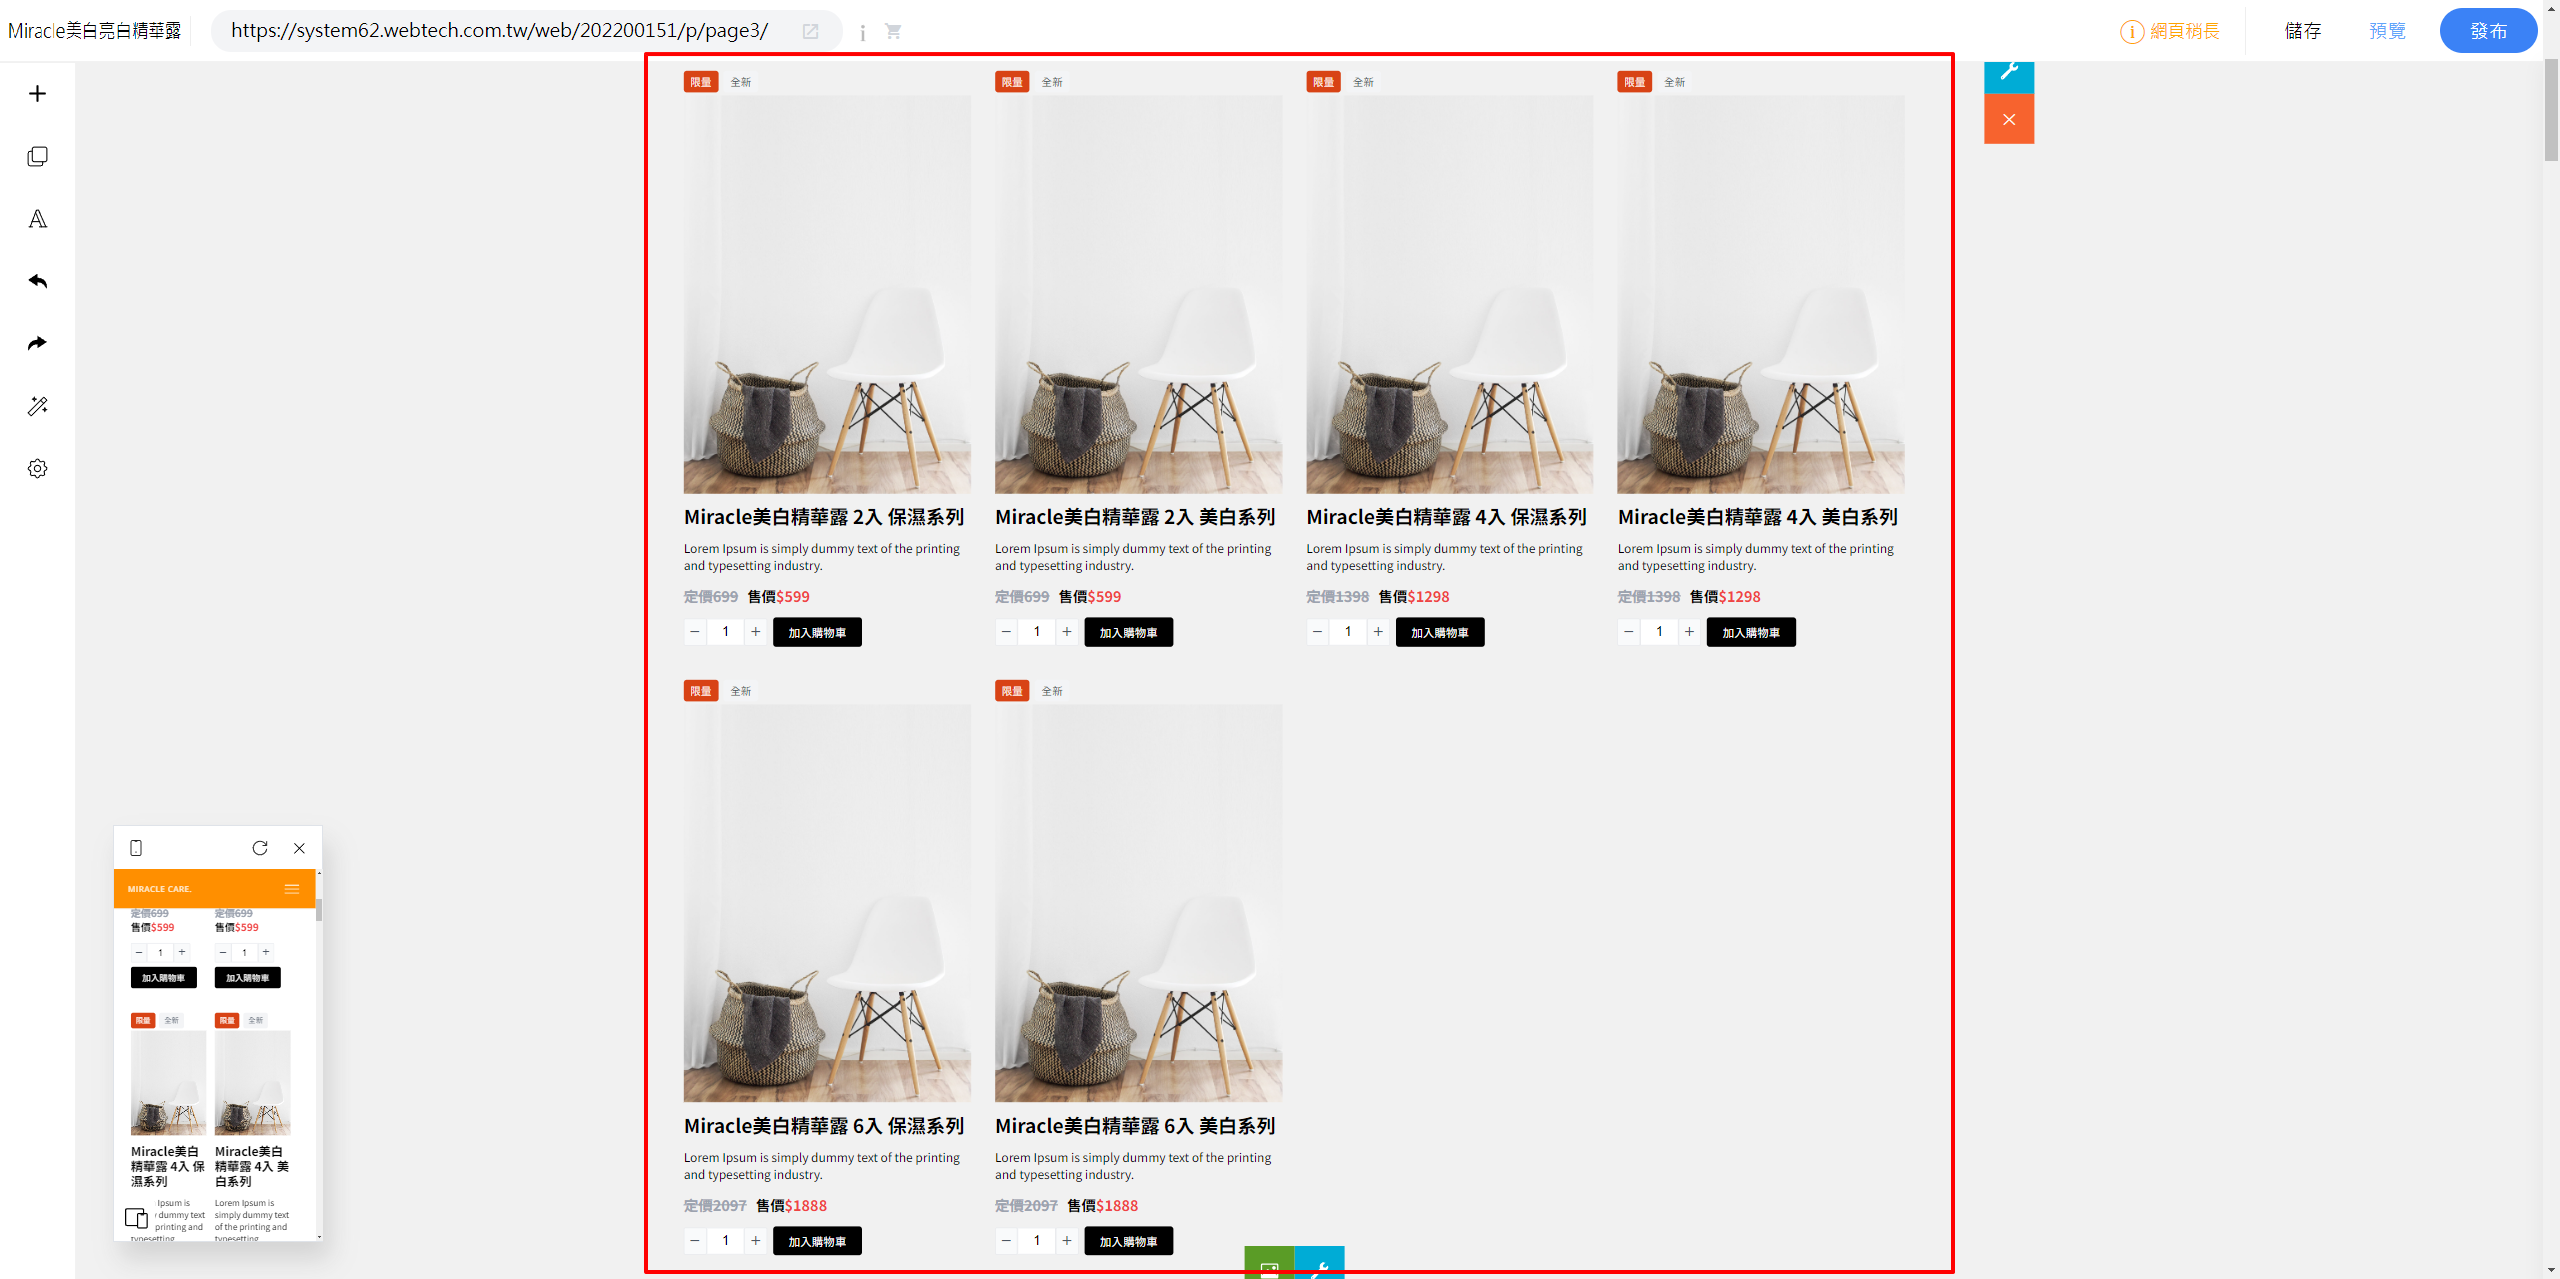Click the 儲存 save button
The width and height of the screenshot is (2560, 1279).
click(x=2303, y=31)
